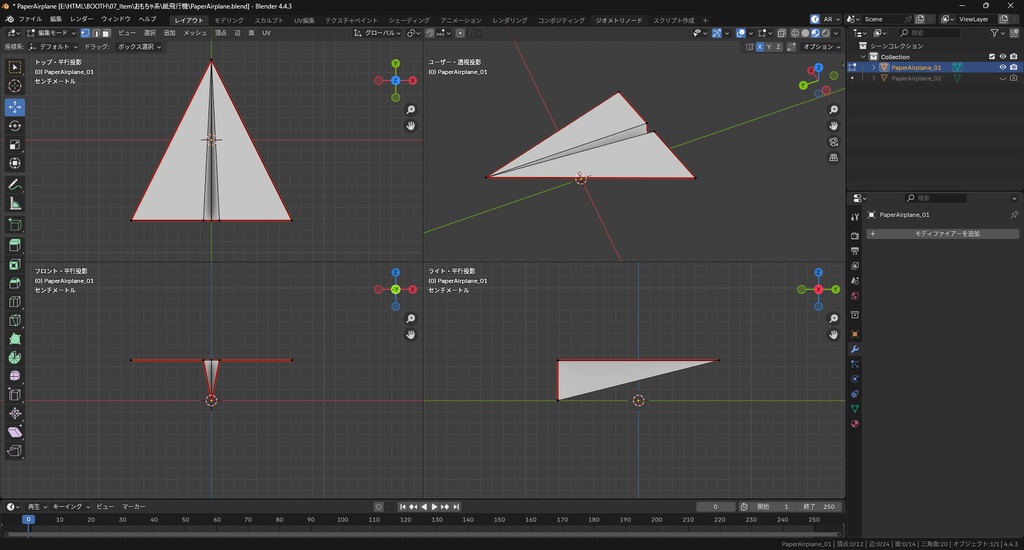Click the hand pan icon in top view
The width and height of the screenshot is (1024, 550).
(x=411, y=126)
